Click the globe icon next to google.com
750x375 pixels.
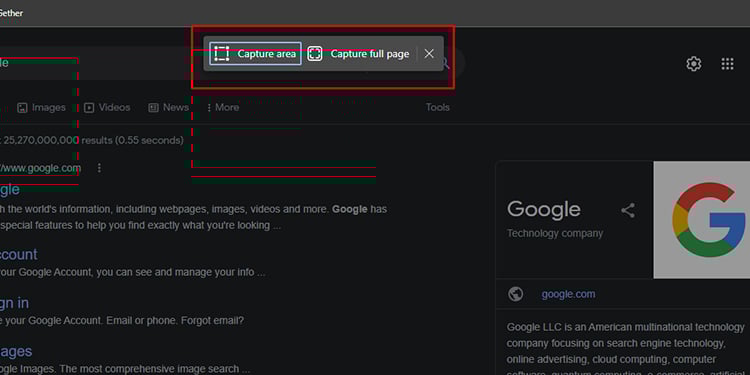[516, 294]
